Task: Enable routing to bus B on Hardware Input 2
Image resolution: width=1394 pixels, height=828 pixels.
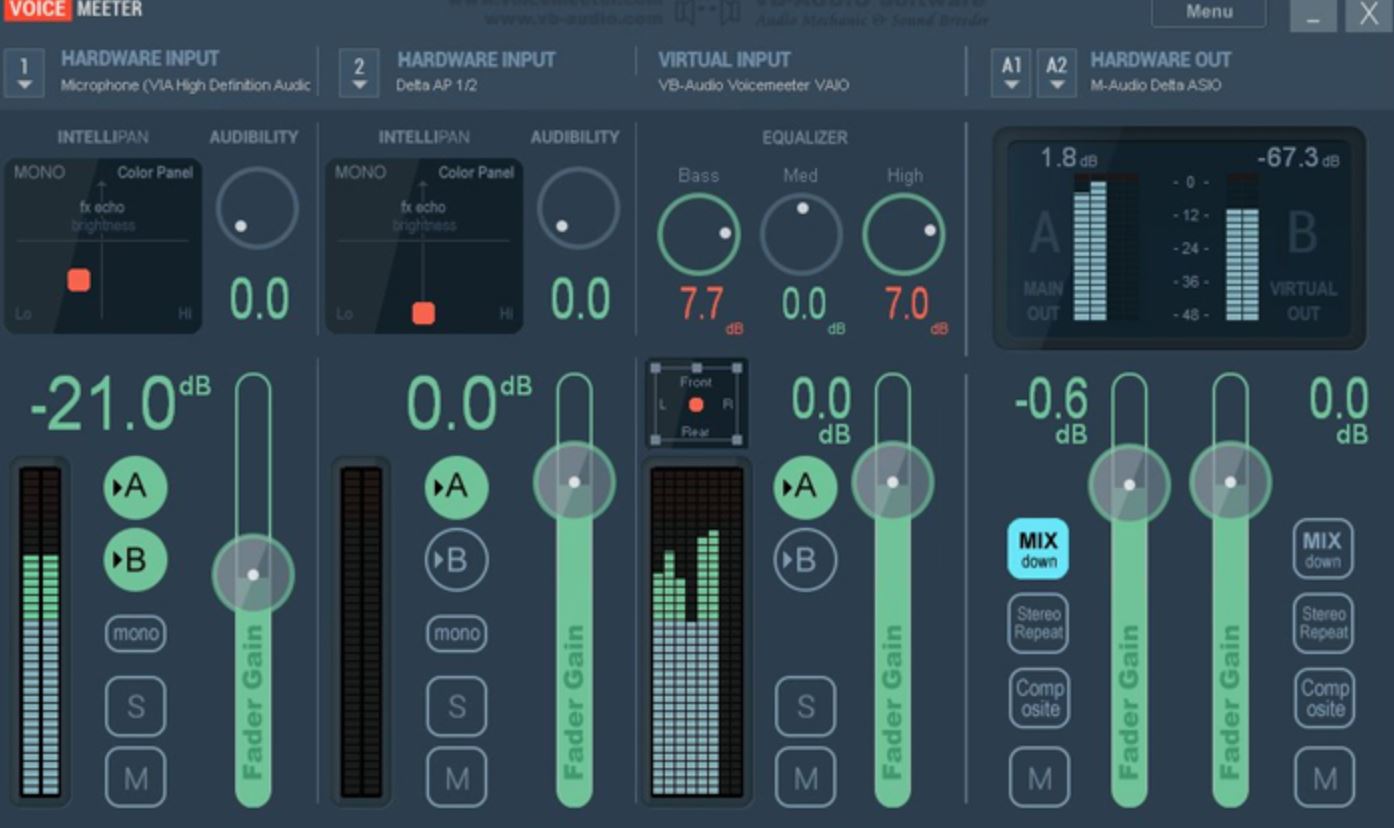Action: pyautogui.click(x=456, y=560)
